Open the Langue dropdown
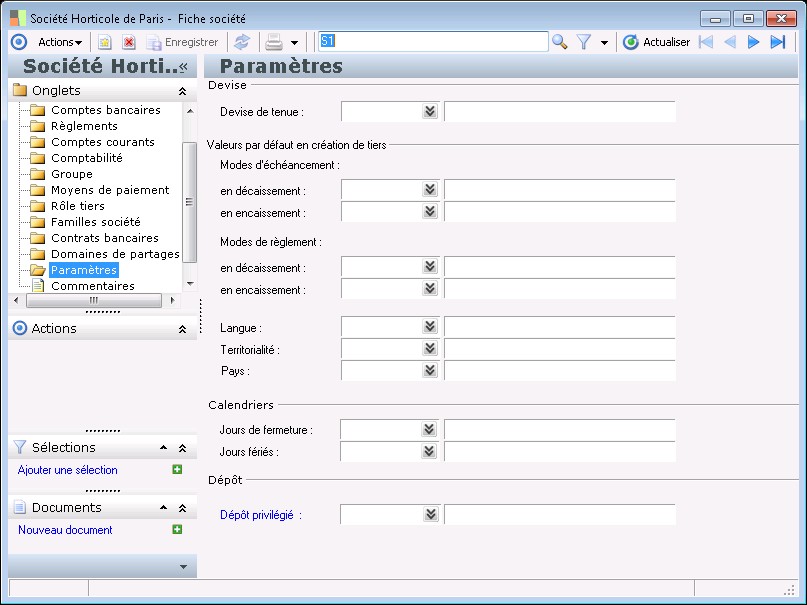This screenshot has height=605, width=807. (x=430, y=326)
